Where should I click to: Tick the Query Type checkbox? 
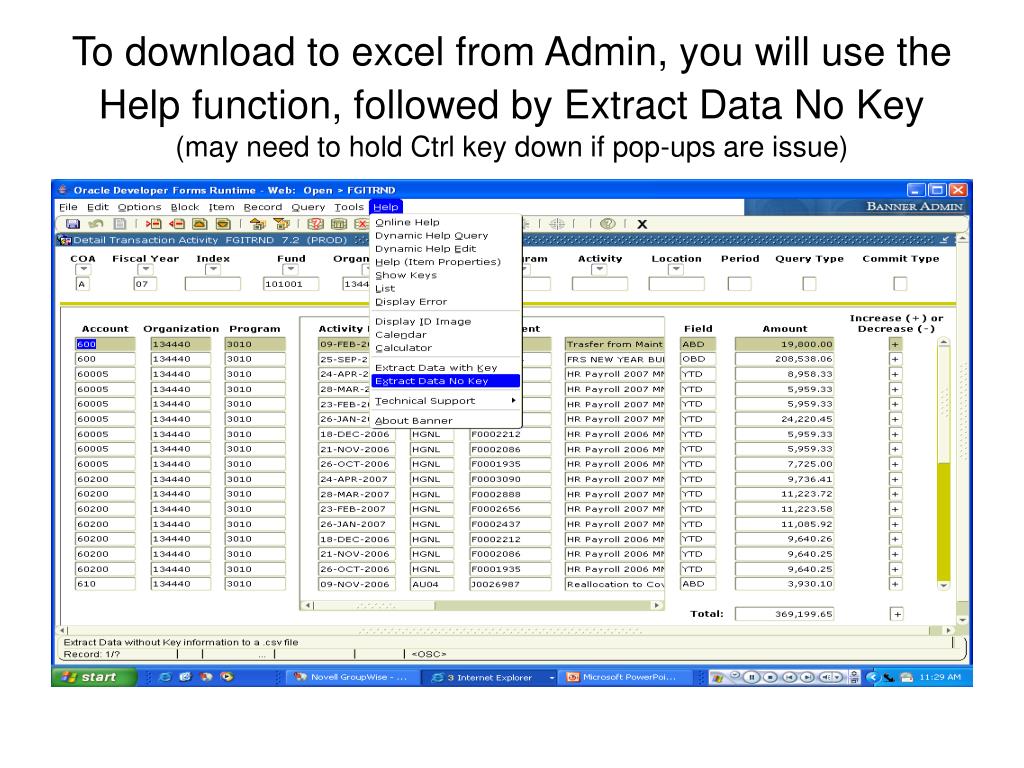click(809, 283)
